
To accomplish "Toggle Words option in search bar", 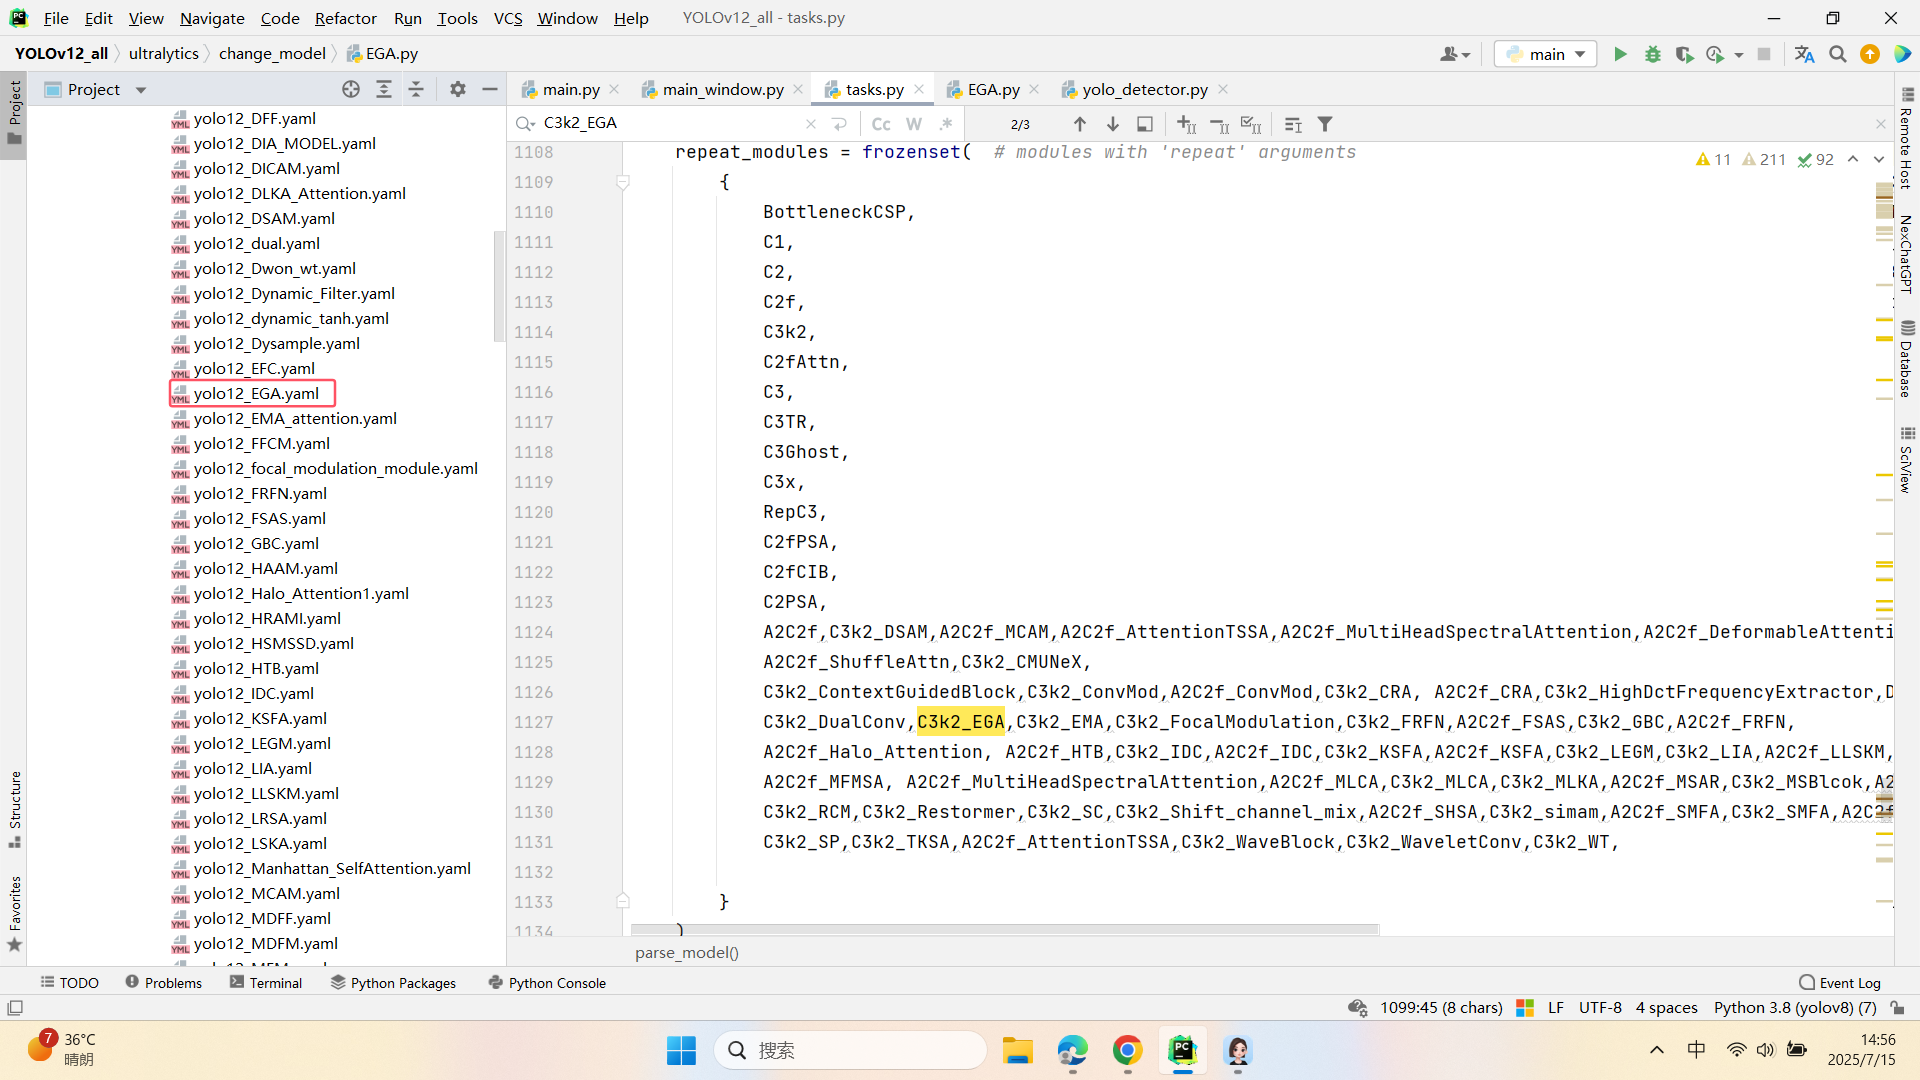I will click(x=913, y=124).
